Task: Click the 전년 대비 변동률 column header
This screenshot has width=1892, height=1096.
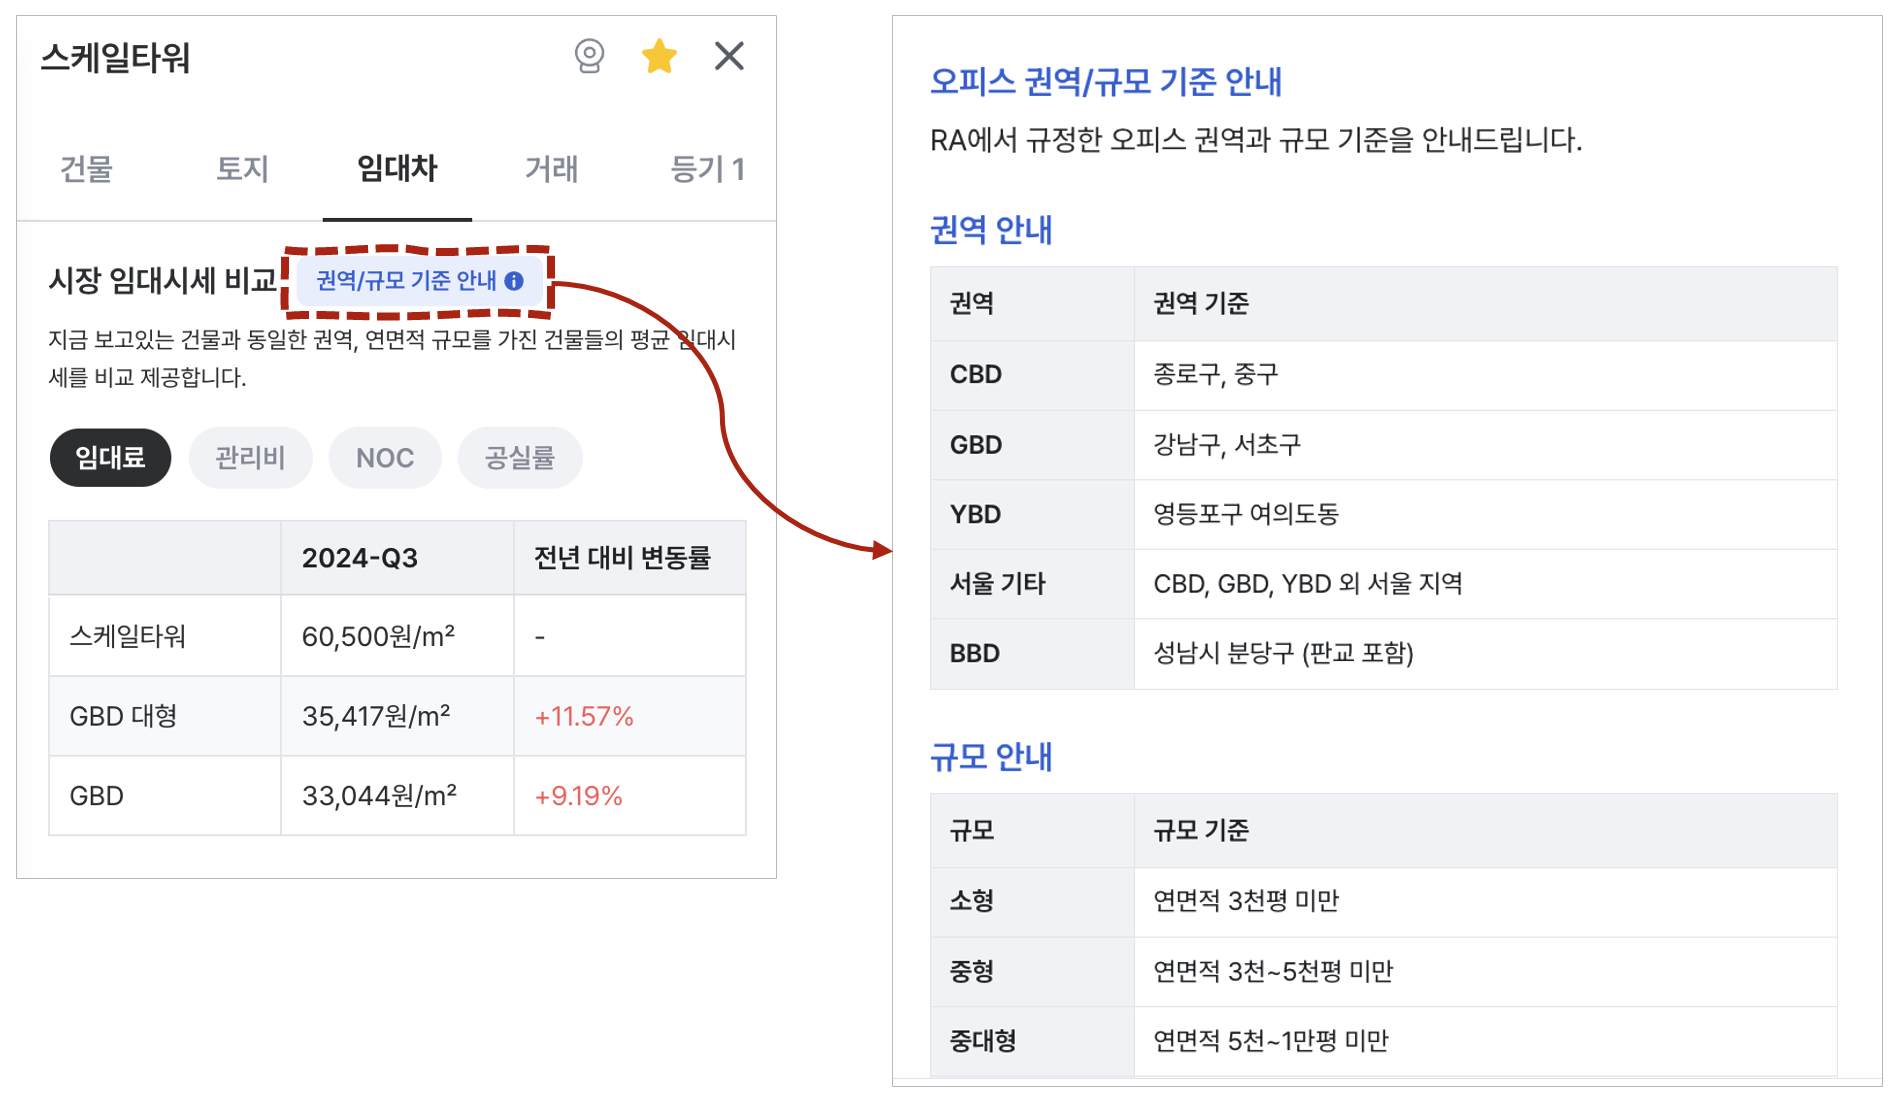Action: (622, 558)
